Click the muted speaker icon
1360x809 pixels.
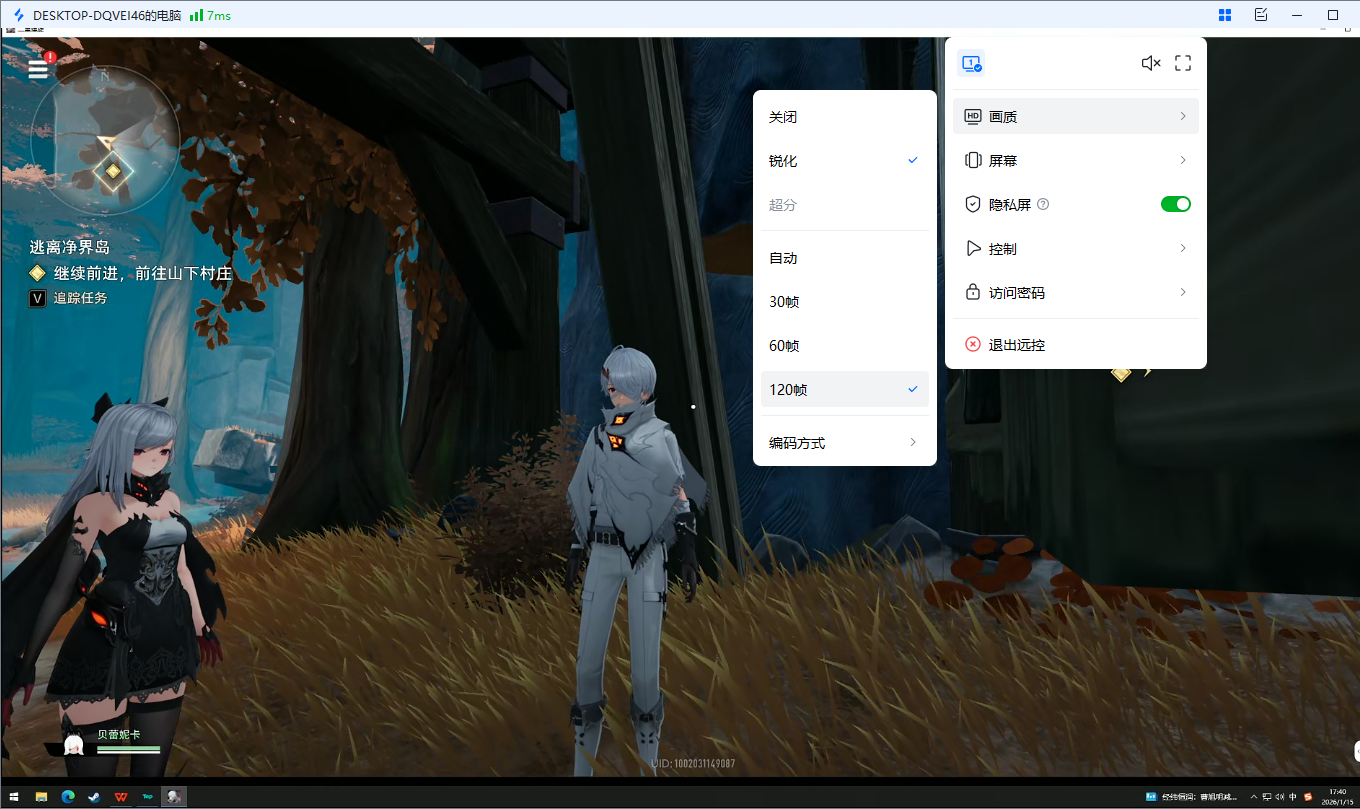(1150, 63)
